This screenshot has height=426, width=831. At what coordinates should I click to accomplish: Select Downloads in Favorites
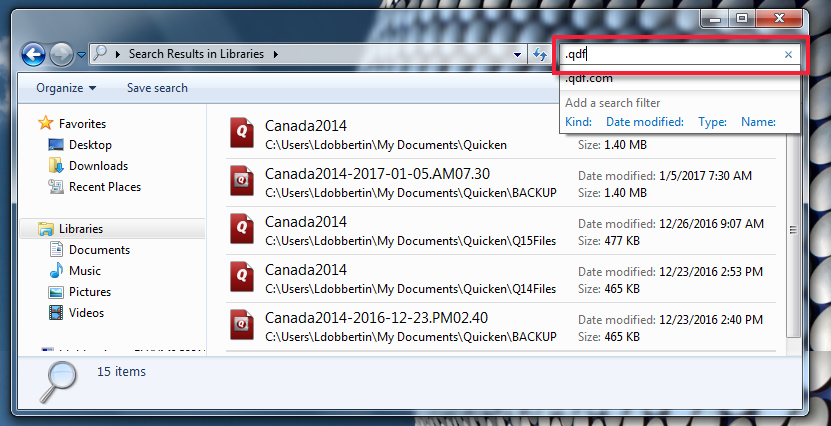96,166
